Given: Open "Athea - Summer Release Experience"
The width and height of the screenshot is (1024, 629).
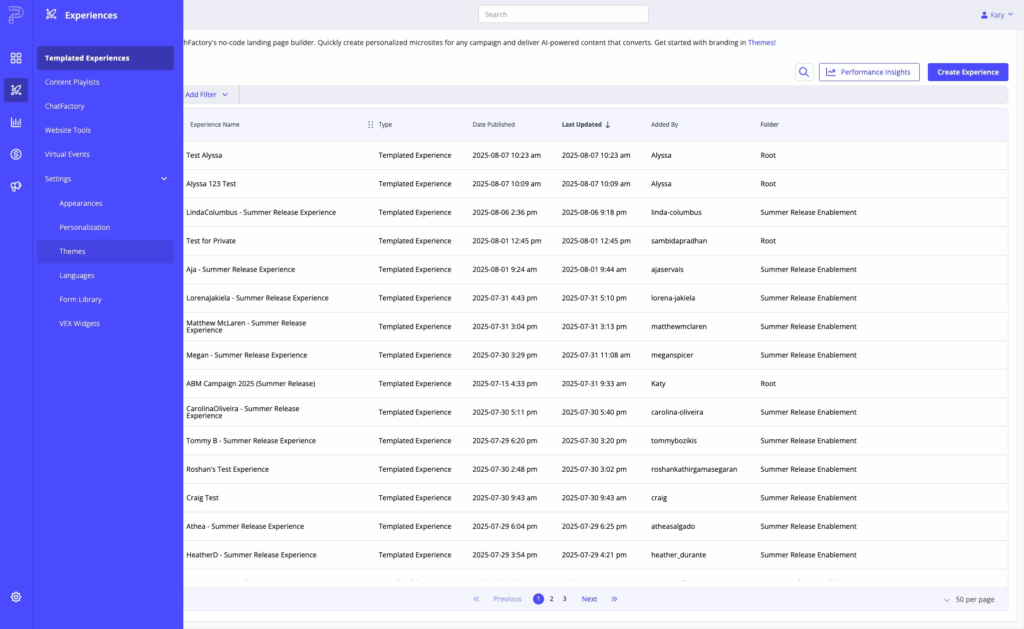Looking at the screenshot, I should pyautogui.click(x=245, y=526).
